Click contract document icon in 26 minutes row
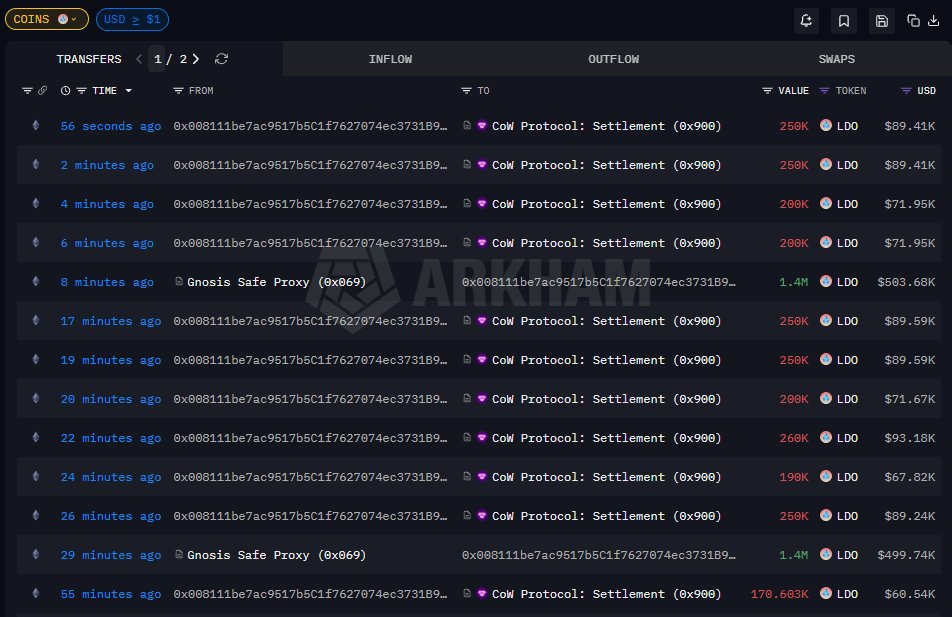 [x=467, y=515]
